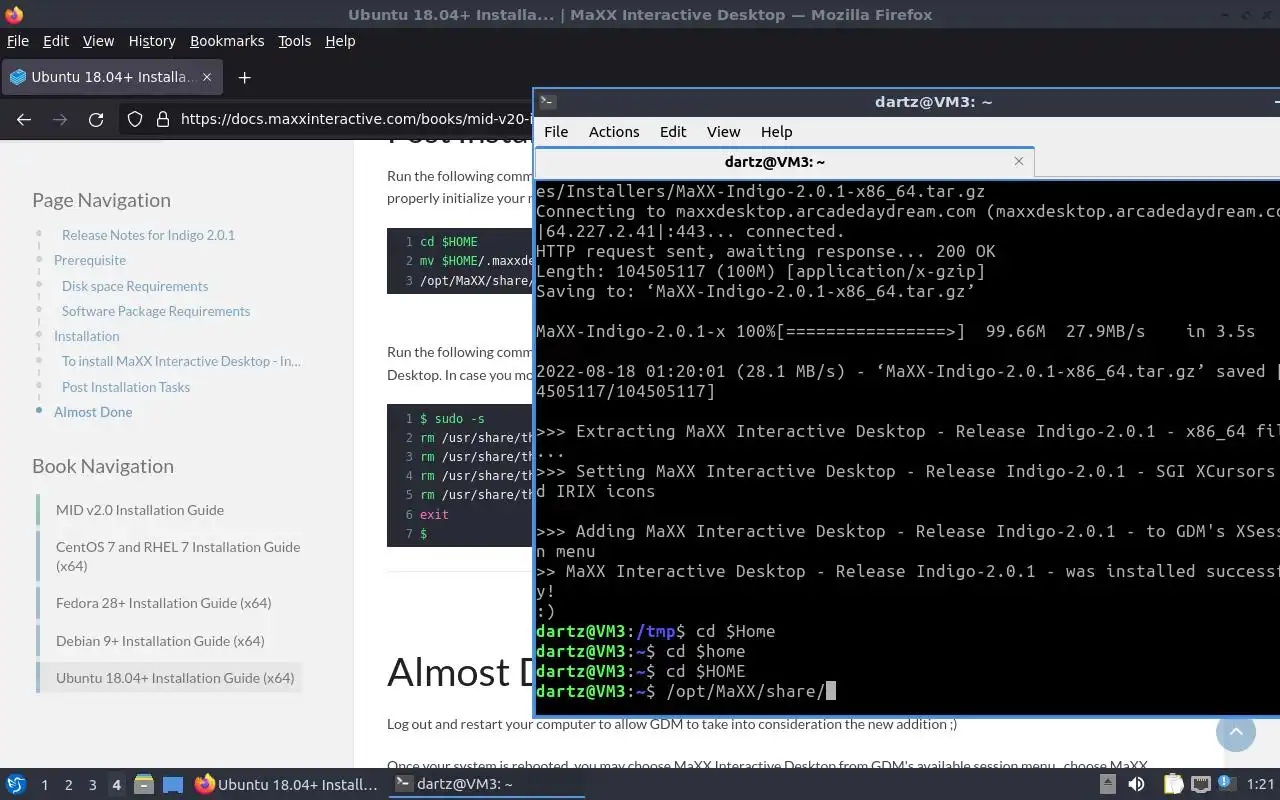
Task: Switch to virtual desktop 3
Action: (92, 785)
